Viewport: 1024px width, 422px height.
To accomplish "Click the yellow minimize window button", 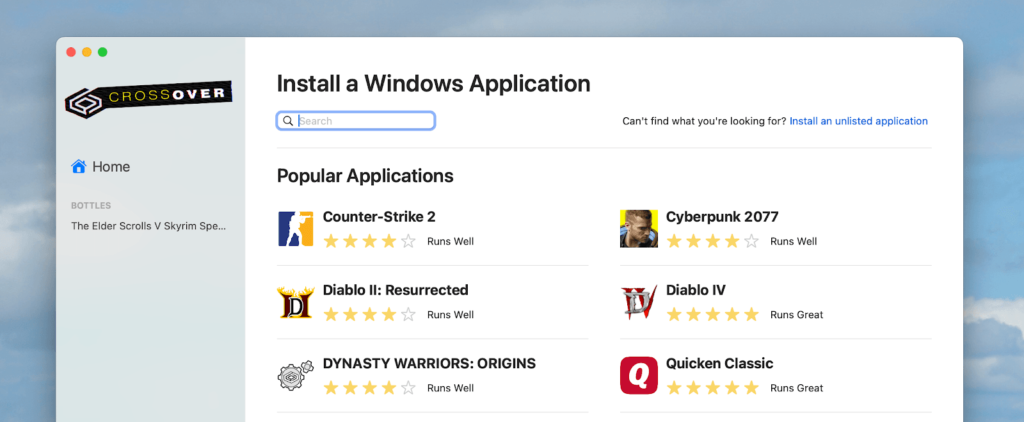I will pyautogui.click(x=87, y=52).
